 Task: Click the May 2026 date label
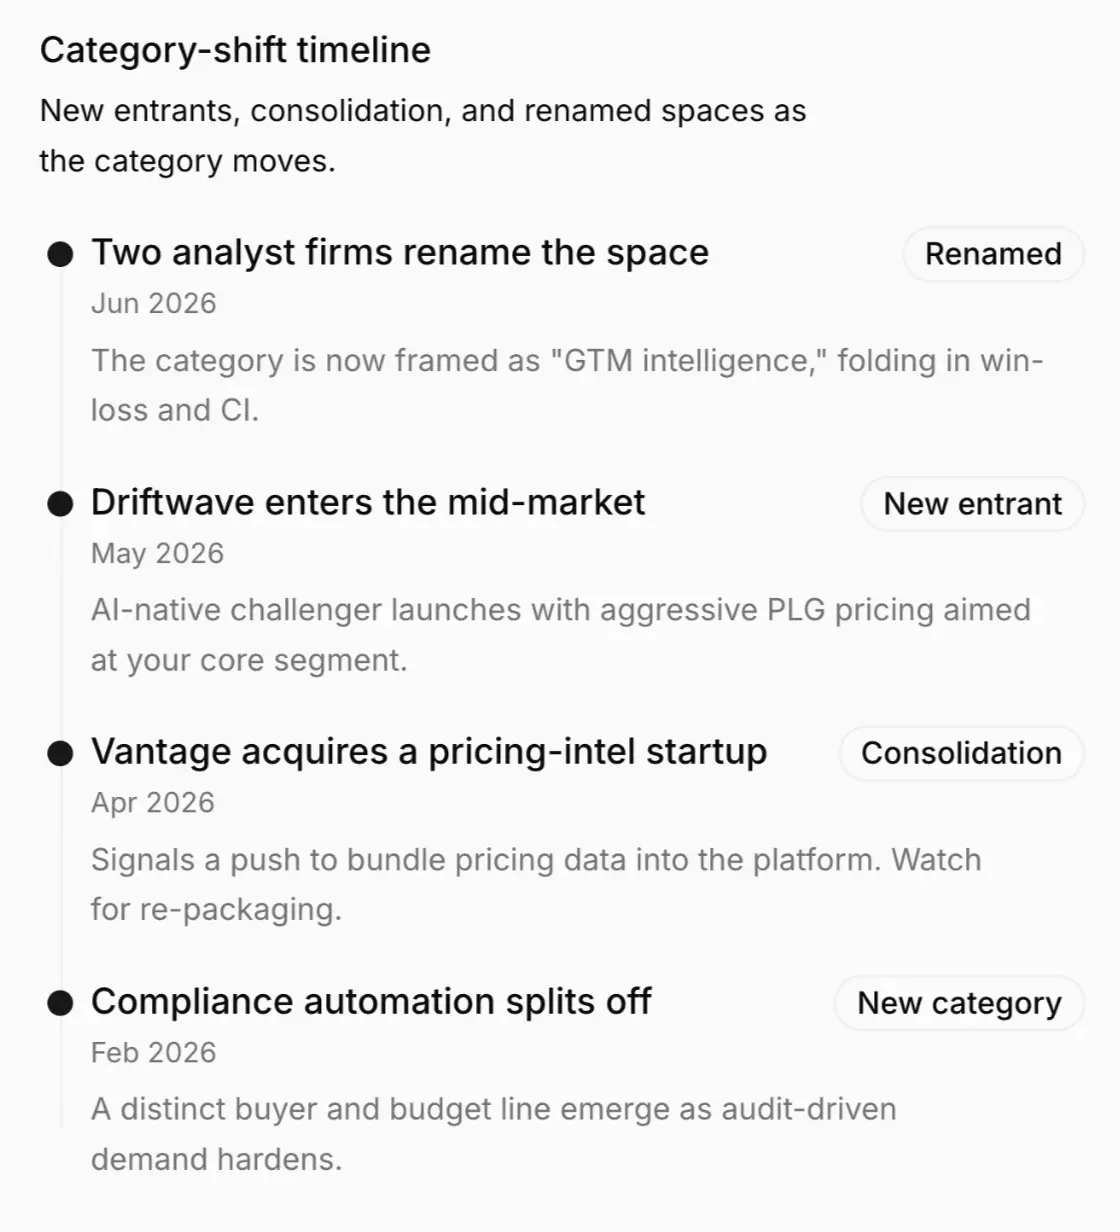tap(157, 553)
